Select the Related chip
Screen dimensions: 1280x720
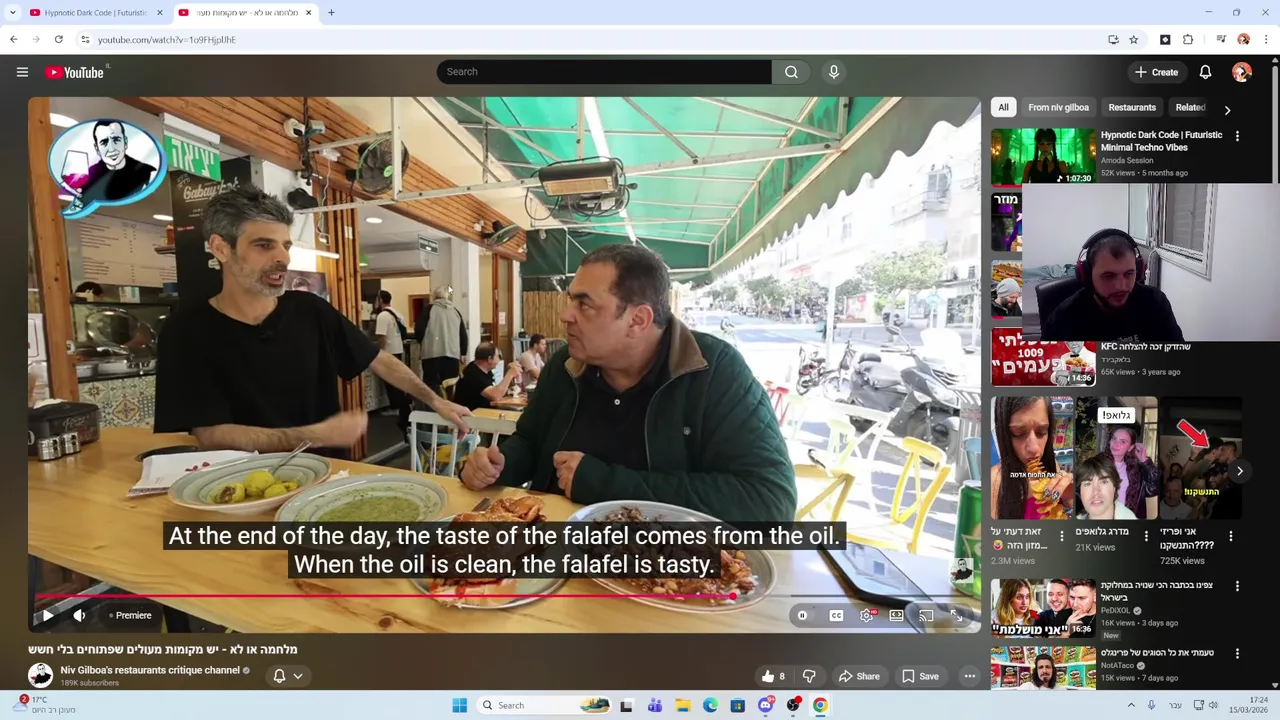pos(1190,107)
